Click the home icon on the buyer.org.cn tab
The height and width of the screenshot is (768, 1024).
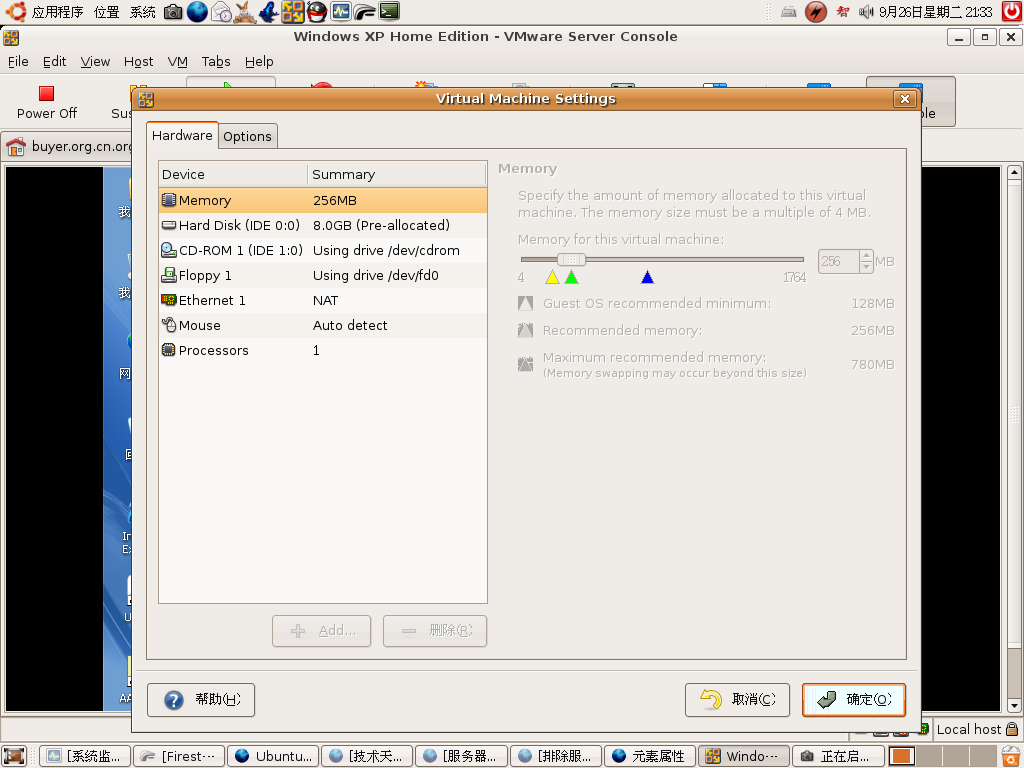point(16,146)
